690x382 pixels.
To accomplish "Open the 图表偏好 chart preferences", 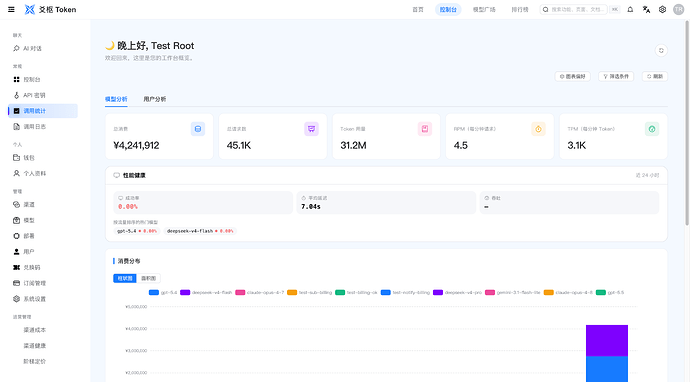I will [x=572, y=76].
